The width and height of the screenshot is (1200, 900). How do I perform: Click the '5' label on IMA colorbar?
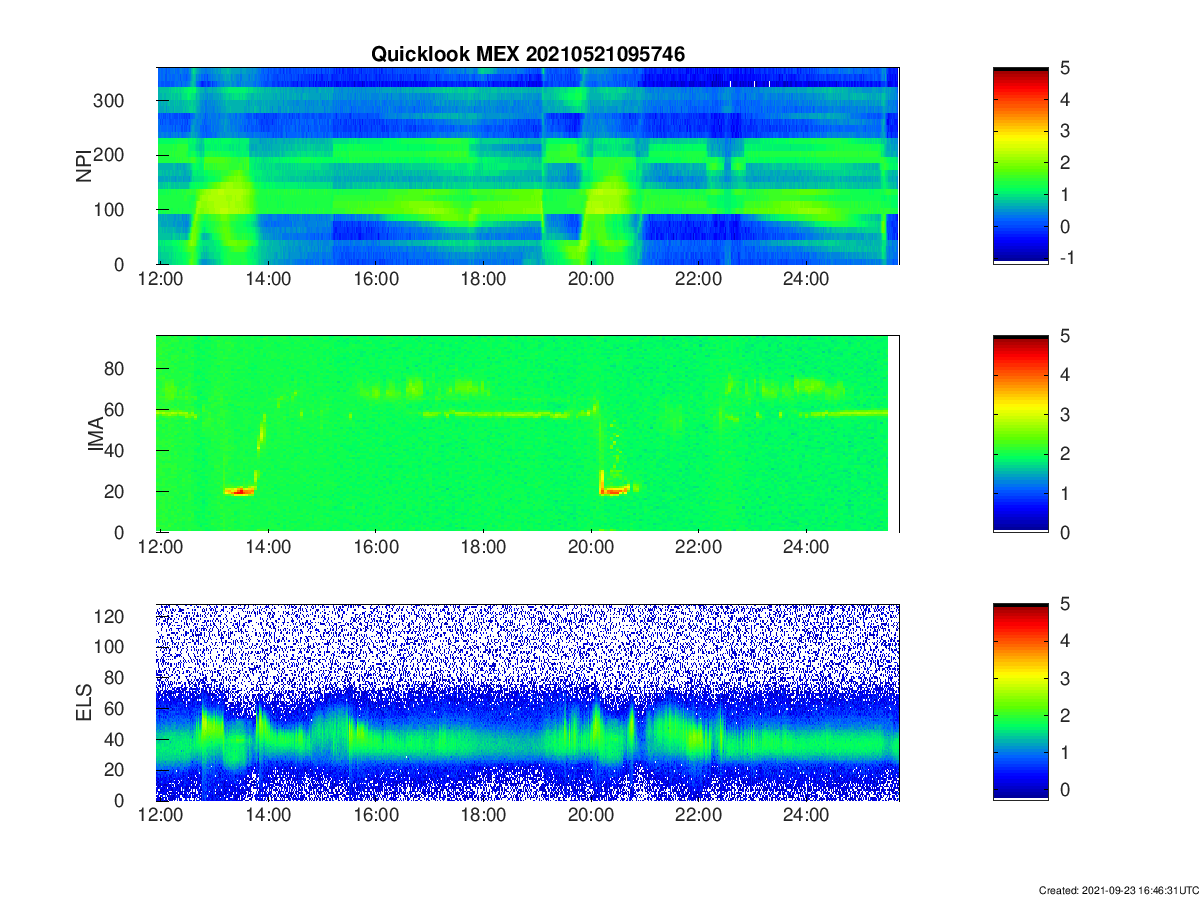1064,336
